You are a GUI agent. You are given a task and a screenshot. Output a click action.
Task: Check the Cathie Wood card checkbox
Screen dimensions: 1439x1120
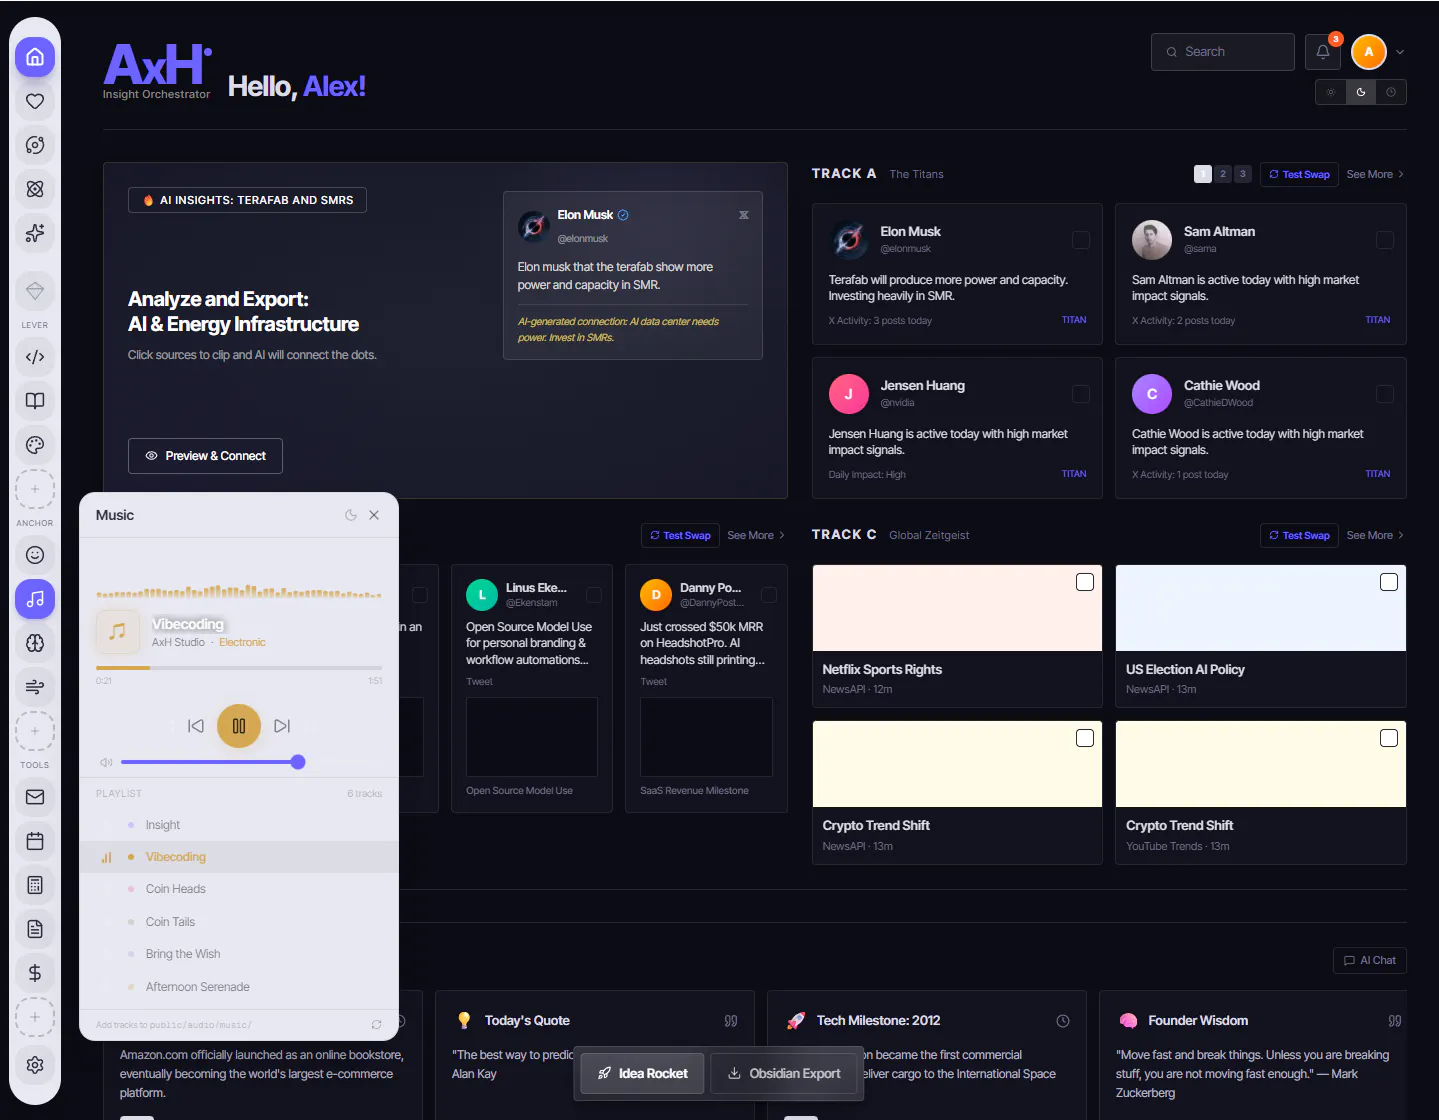click(x=1385, y=394)
